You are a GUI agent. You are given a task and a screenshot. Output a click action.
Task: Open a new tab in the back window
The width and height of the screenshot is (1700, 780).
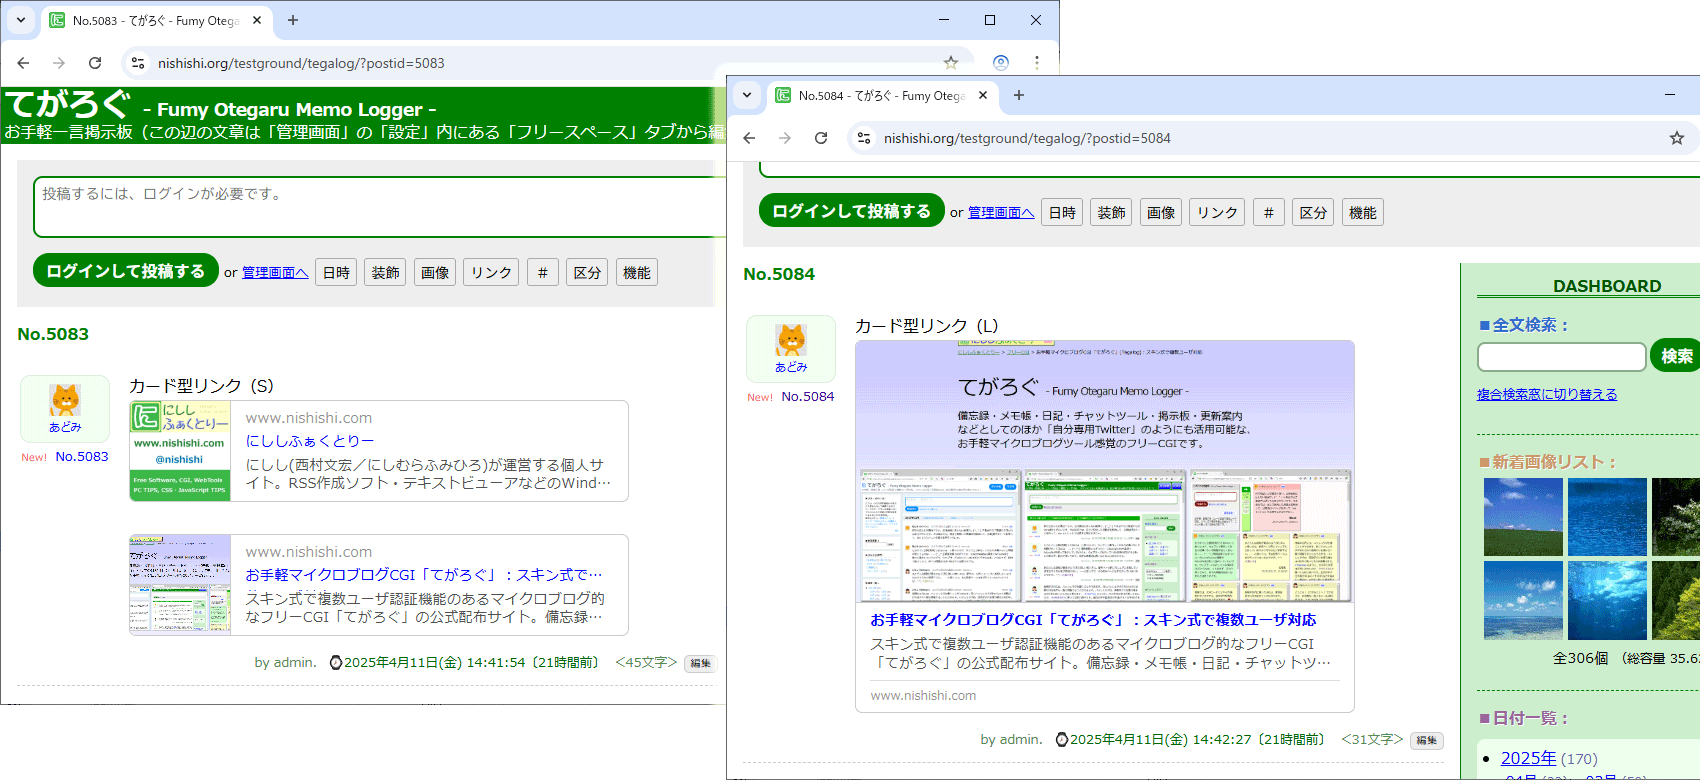point(293,20)
